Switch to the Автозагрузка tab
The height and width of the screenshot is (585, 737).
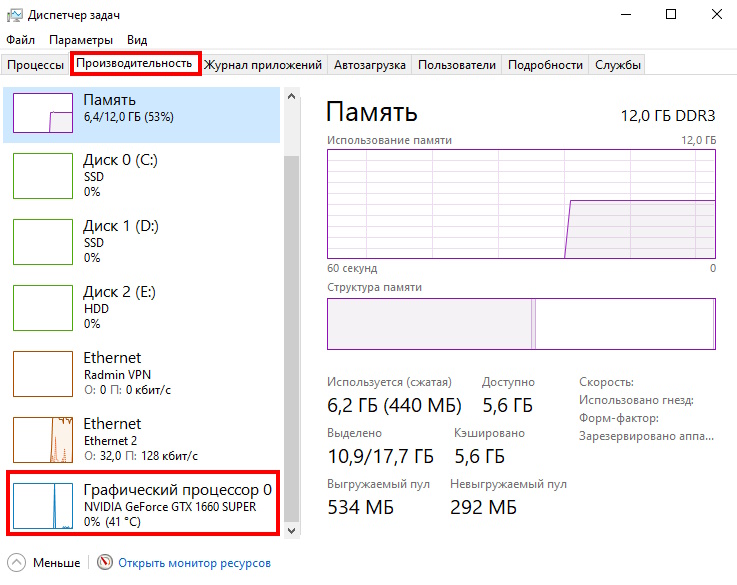[369, 64]
